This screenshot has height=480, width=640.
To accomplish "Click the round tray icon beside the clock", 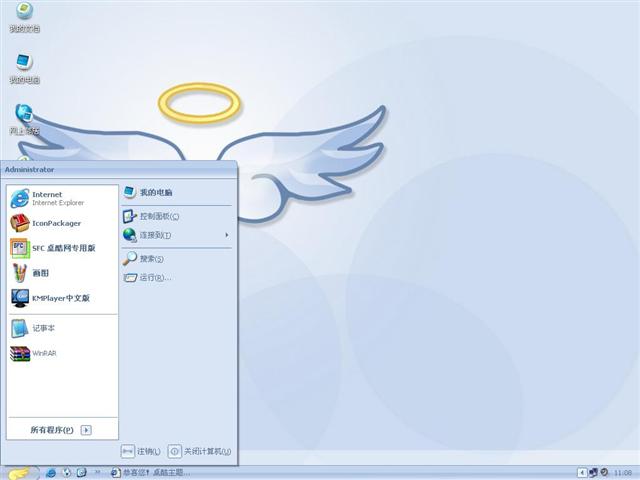I will (604, 472).
